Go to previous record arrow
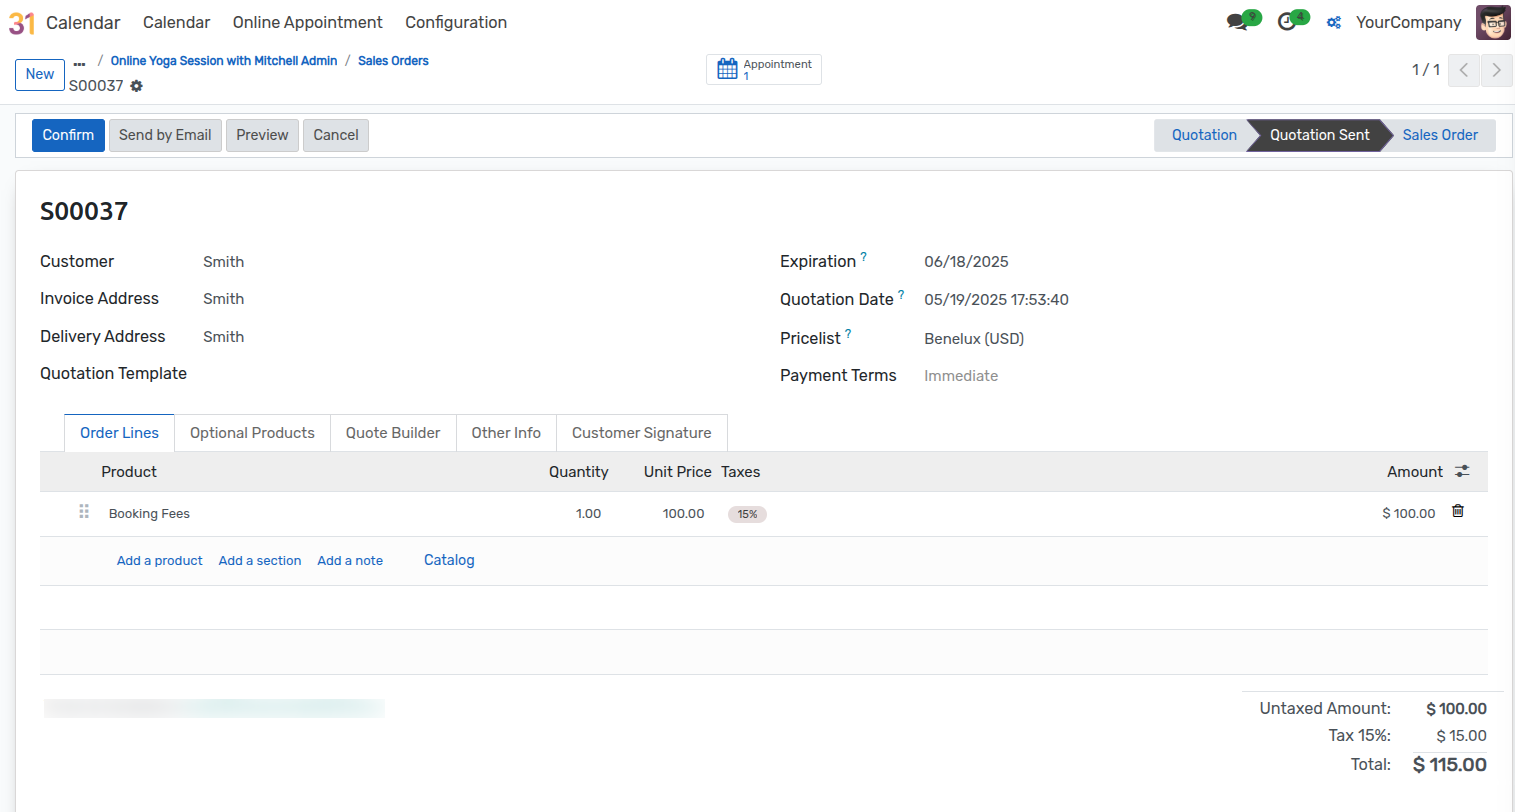1515x812 pixels. (1464, 70)
